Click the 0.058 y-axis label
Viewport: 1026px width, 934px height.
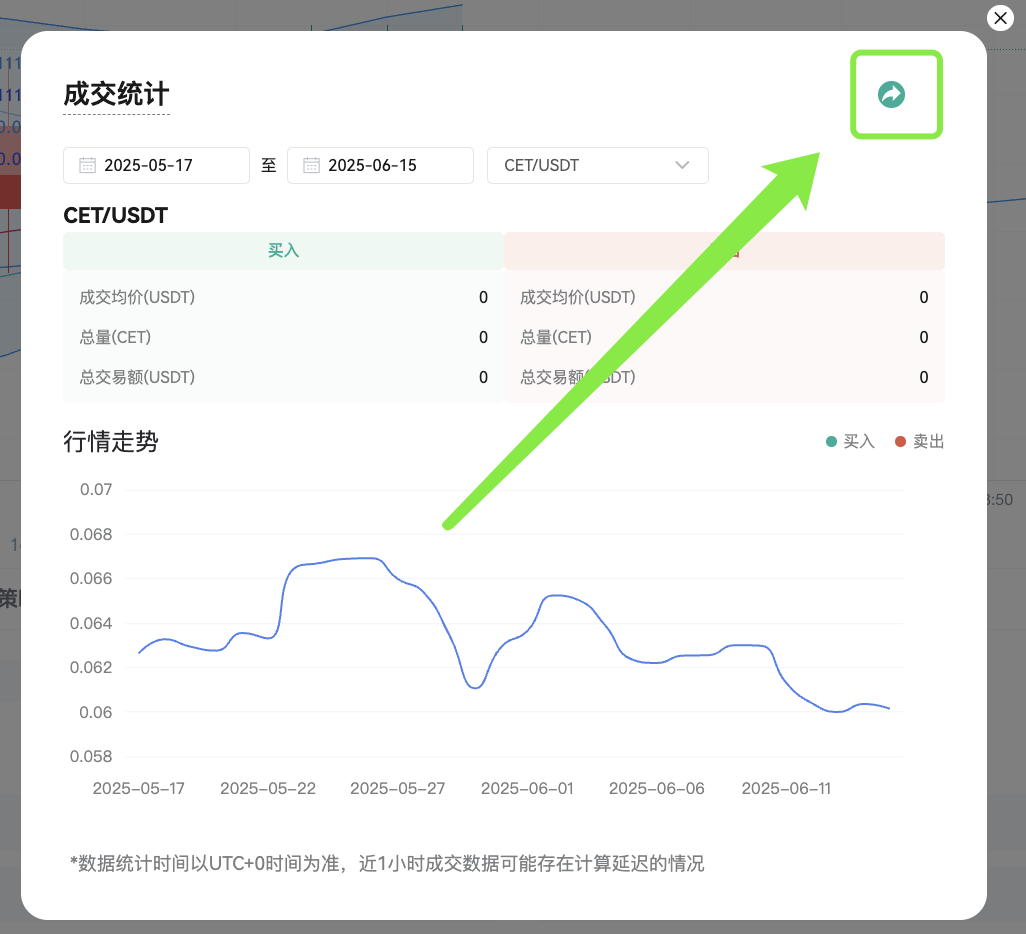coord(91,757)
